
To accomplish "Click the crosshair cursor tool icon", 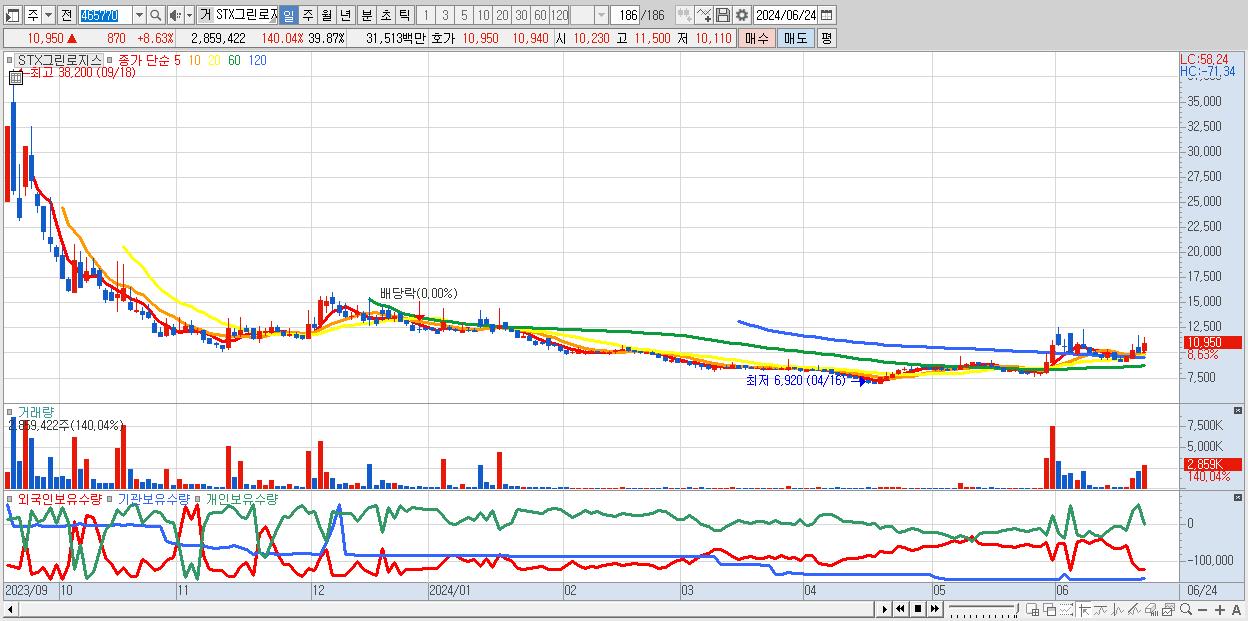I will 1084,609.
